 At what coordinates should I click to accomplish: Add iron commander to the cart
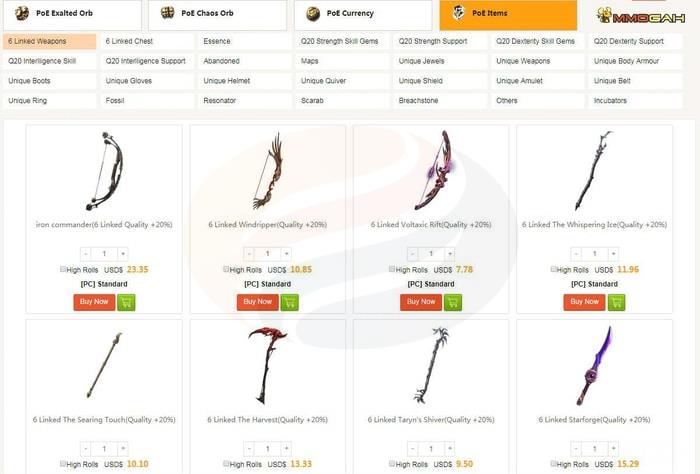[126, 302]
